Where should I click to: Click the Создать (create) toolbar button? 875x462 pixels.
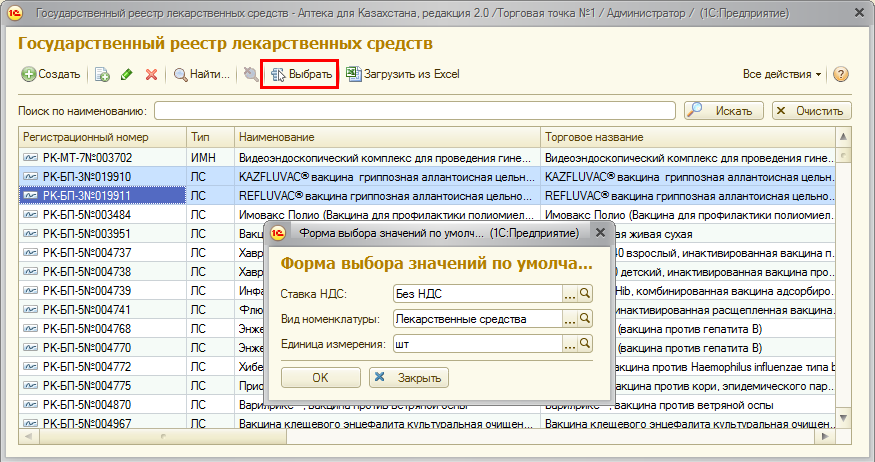51,74
